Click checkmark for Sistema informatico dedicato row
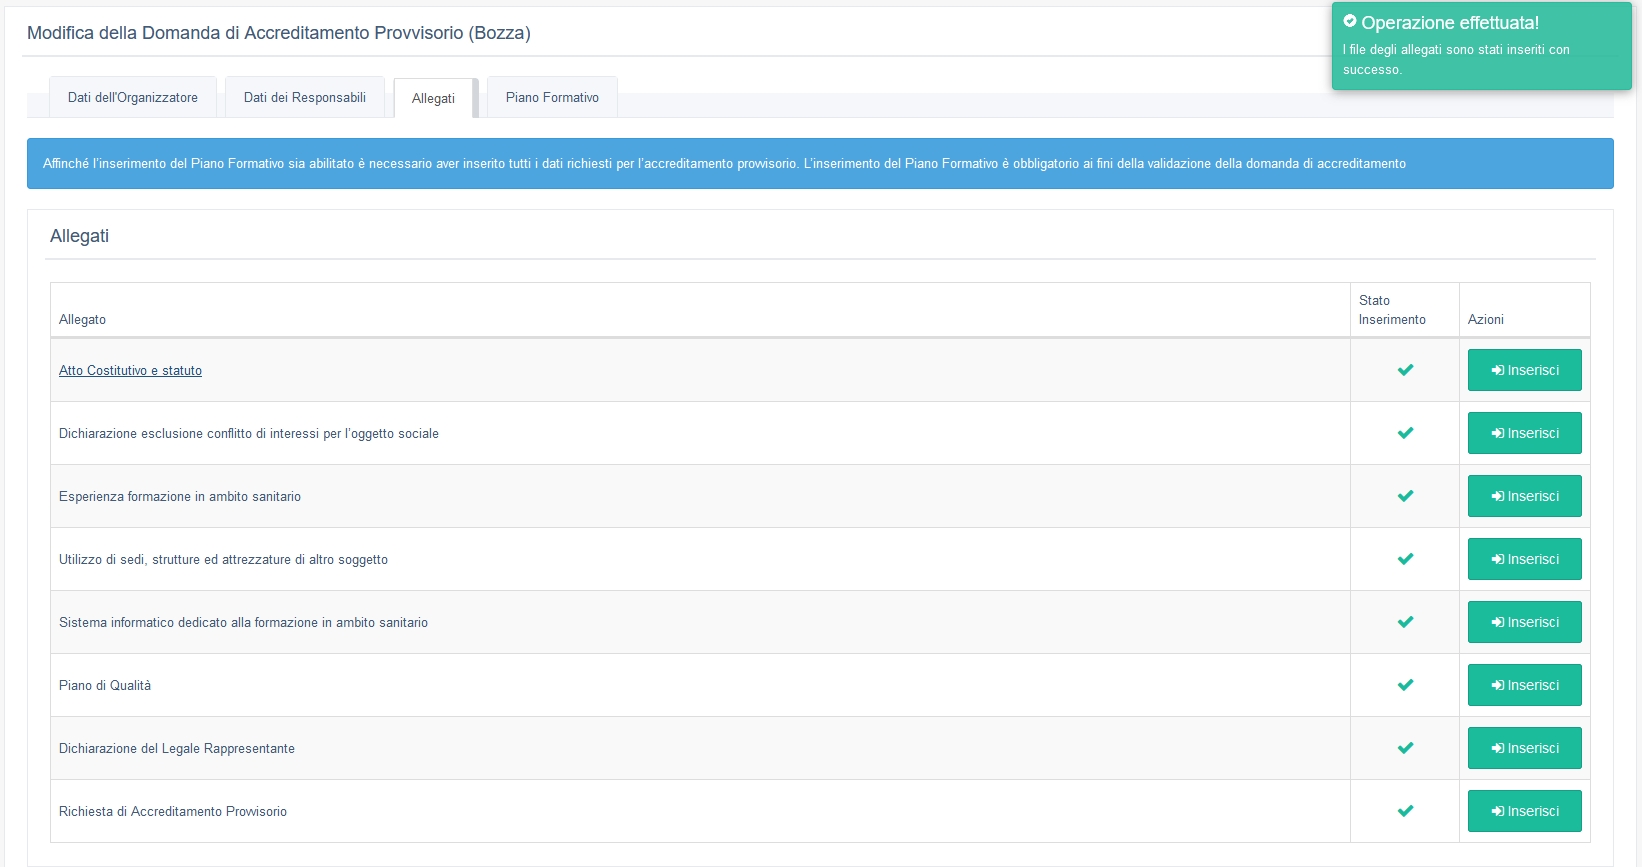 (x=1405, y=622)
